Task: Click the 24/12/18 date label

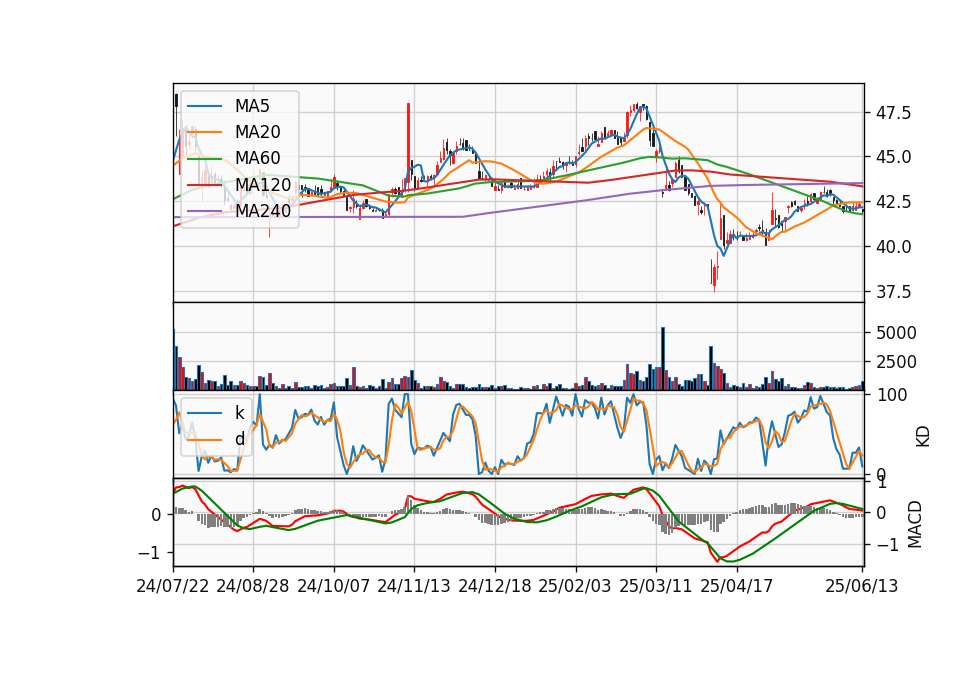Action: click(495, 586)
